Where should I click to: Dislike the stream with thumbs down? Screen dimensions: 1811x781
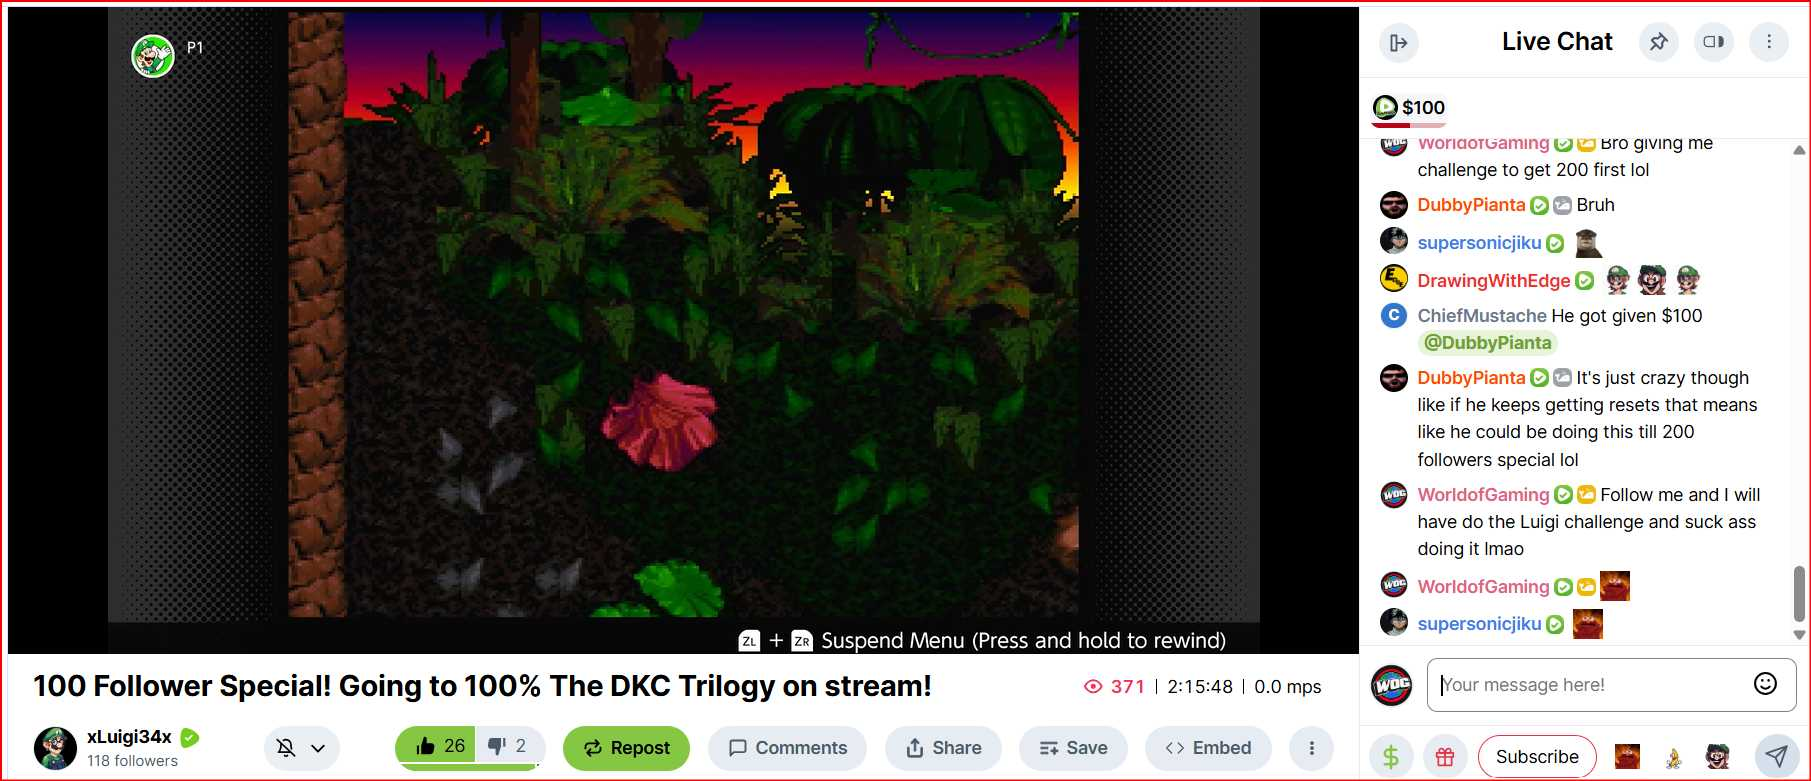tap(509, 746)
